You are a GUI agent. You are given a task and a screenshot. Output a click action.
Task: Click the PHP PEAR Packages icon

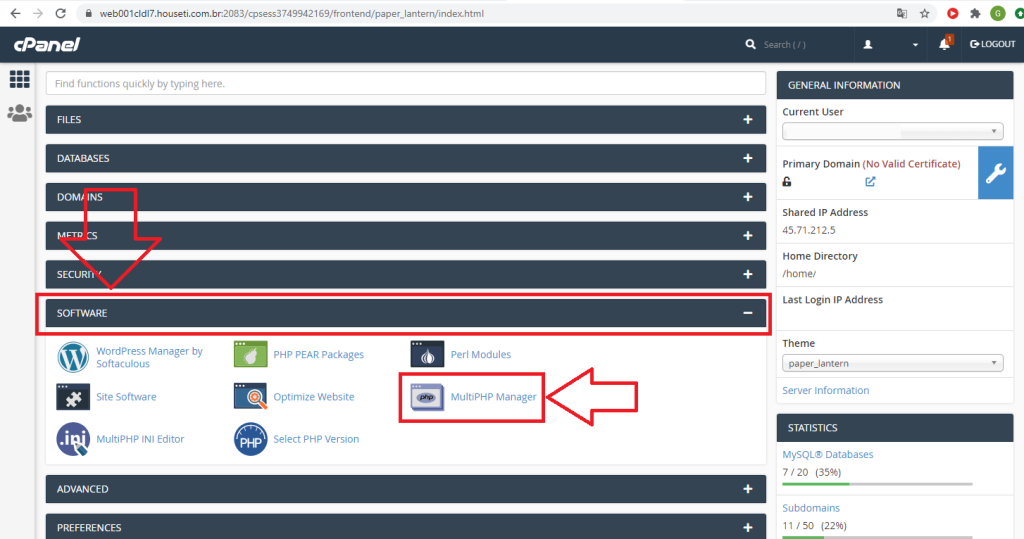[x=250, y=354]
